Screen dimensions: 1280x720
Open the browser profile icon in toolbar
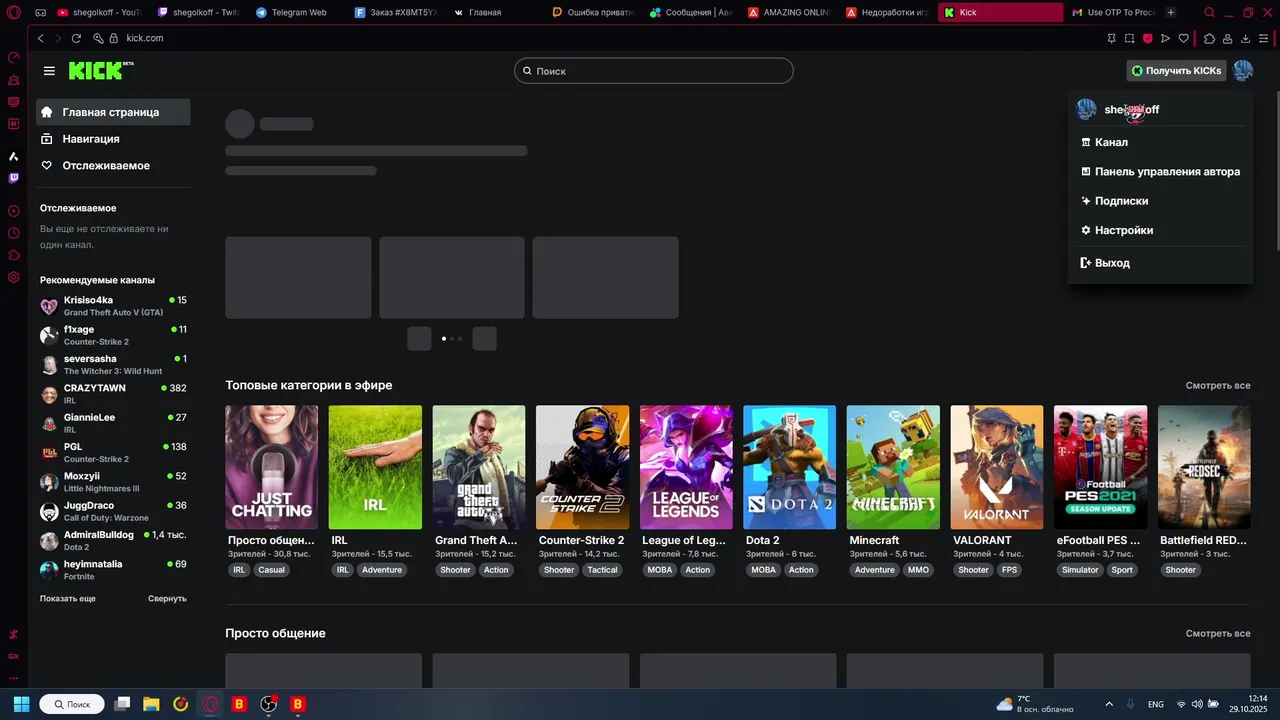(1227, 38)
